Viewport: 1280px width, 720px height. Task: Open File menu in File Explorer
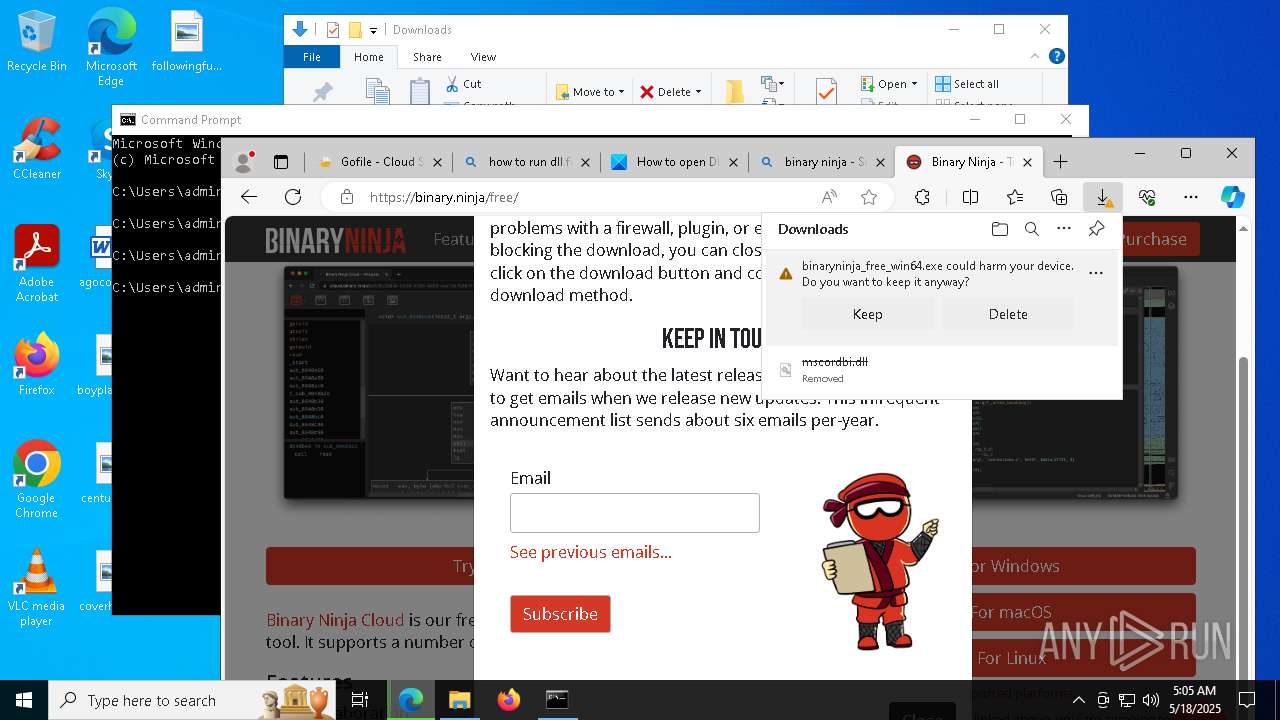pos(312,57)
